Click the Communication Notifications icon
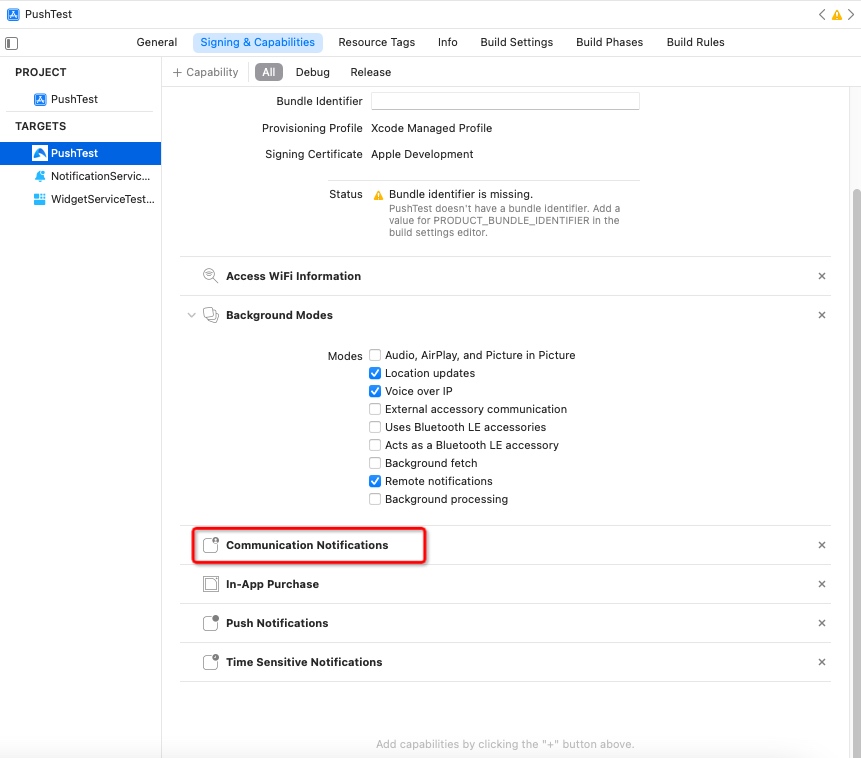This screenshot has width=861, height=758. point(211,545)
